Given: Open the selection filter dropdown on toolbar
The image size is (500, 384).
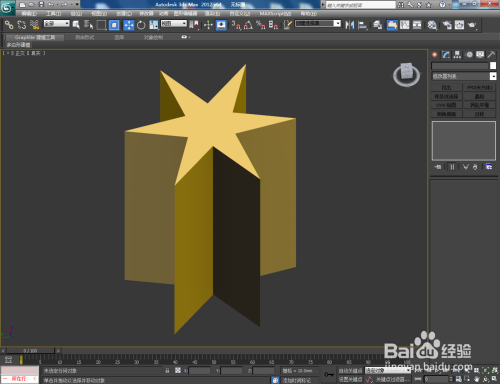Looking at the screenshot, I should point(57,24).
